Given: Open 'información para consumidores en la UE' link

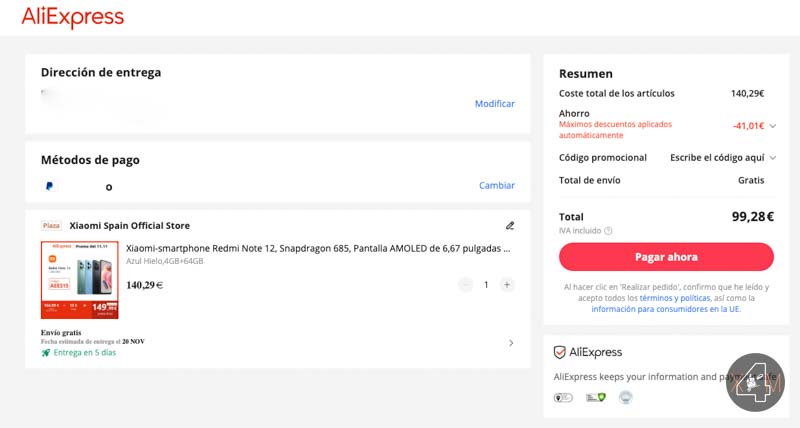Looking at the screenshot, I should 666,309.
